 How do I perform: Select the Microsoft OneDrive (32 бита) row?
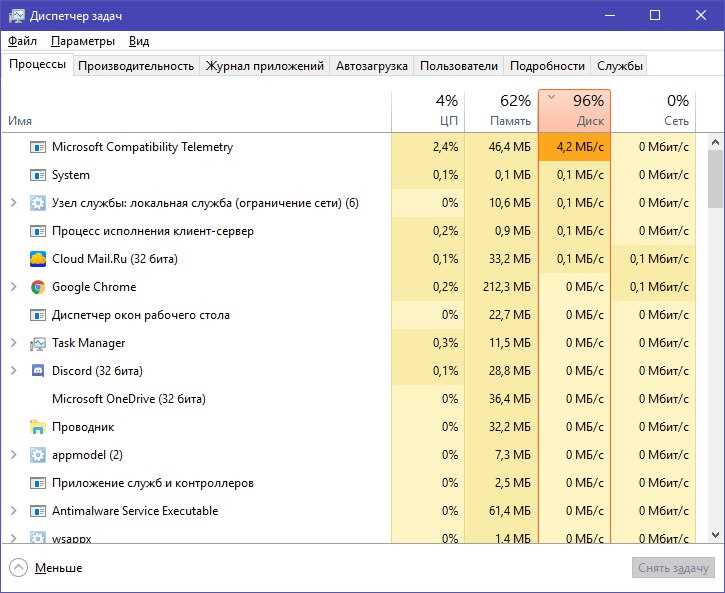coord(349,399)
